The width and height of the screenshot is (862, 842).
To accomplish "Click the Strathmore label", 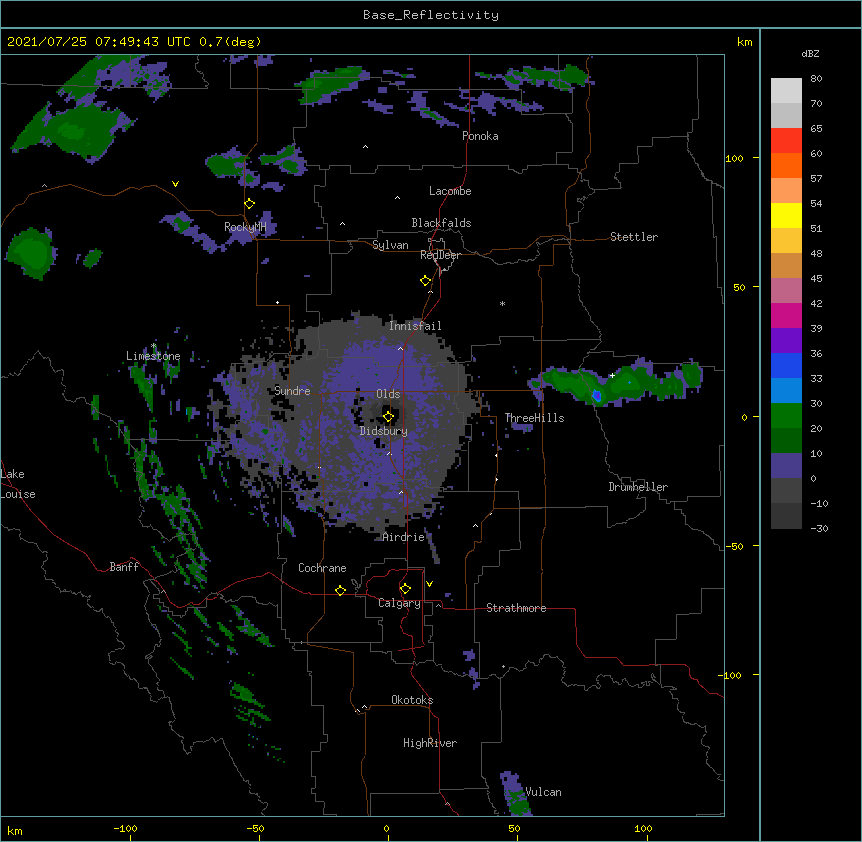I will tap(516, 608).
